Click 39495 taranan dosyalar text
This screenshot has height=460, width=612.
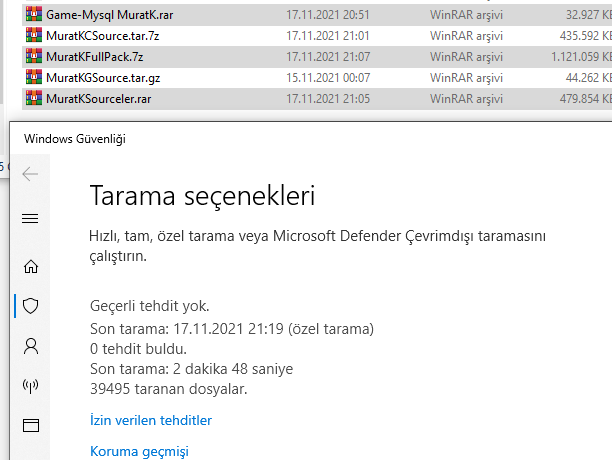169,389
